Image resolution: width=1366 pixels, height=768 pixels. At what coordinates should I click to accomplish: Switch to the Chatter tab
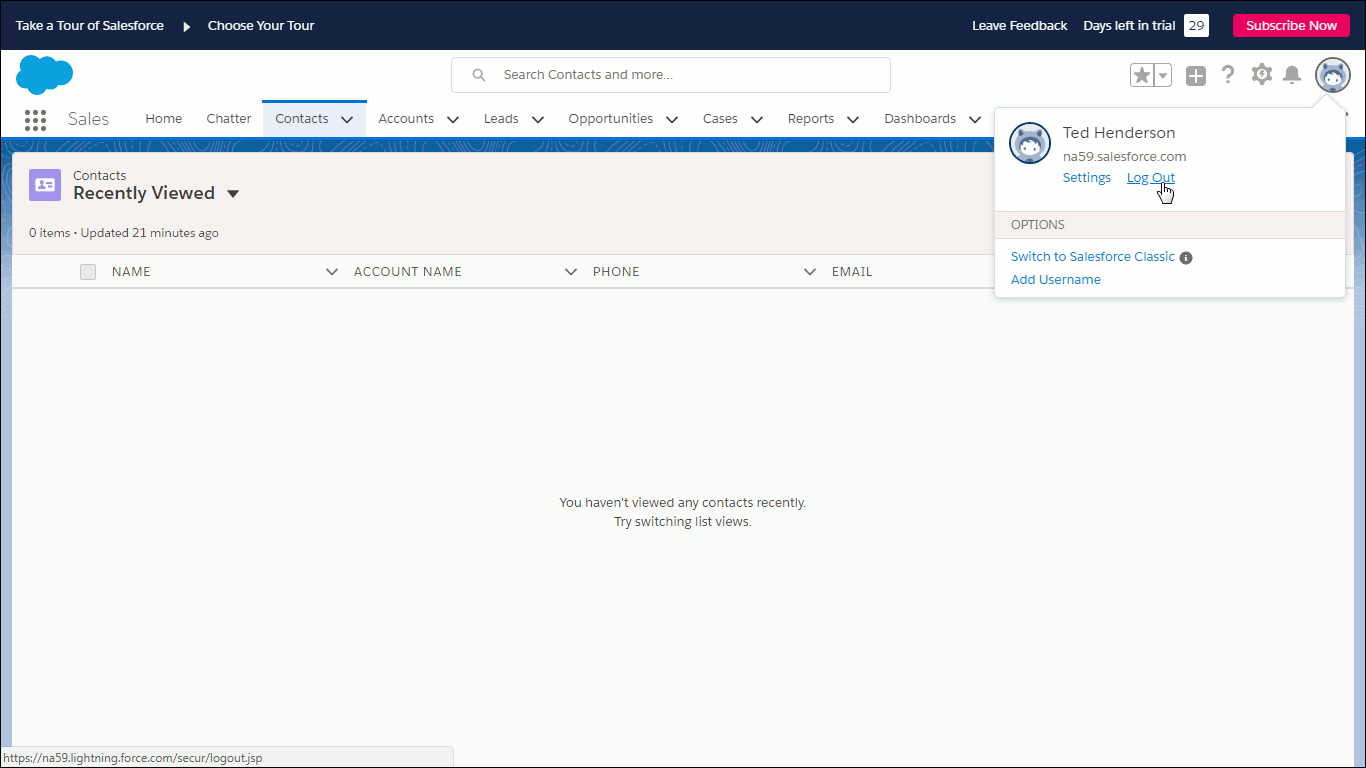(228, 119)
